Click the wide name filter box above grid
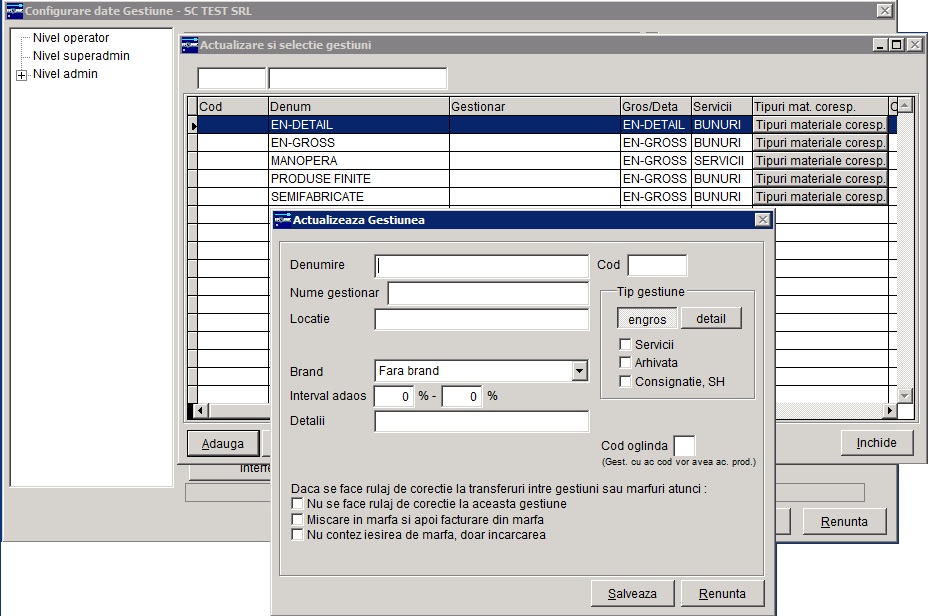Viewport: 928px width, 616px height. pyautogui.click(x=358, y=78)
